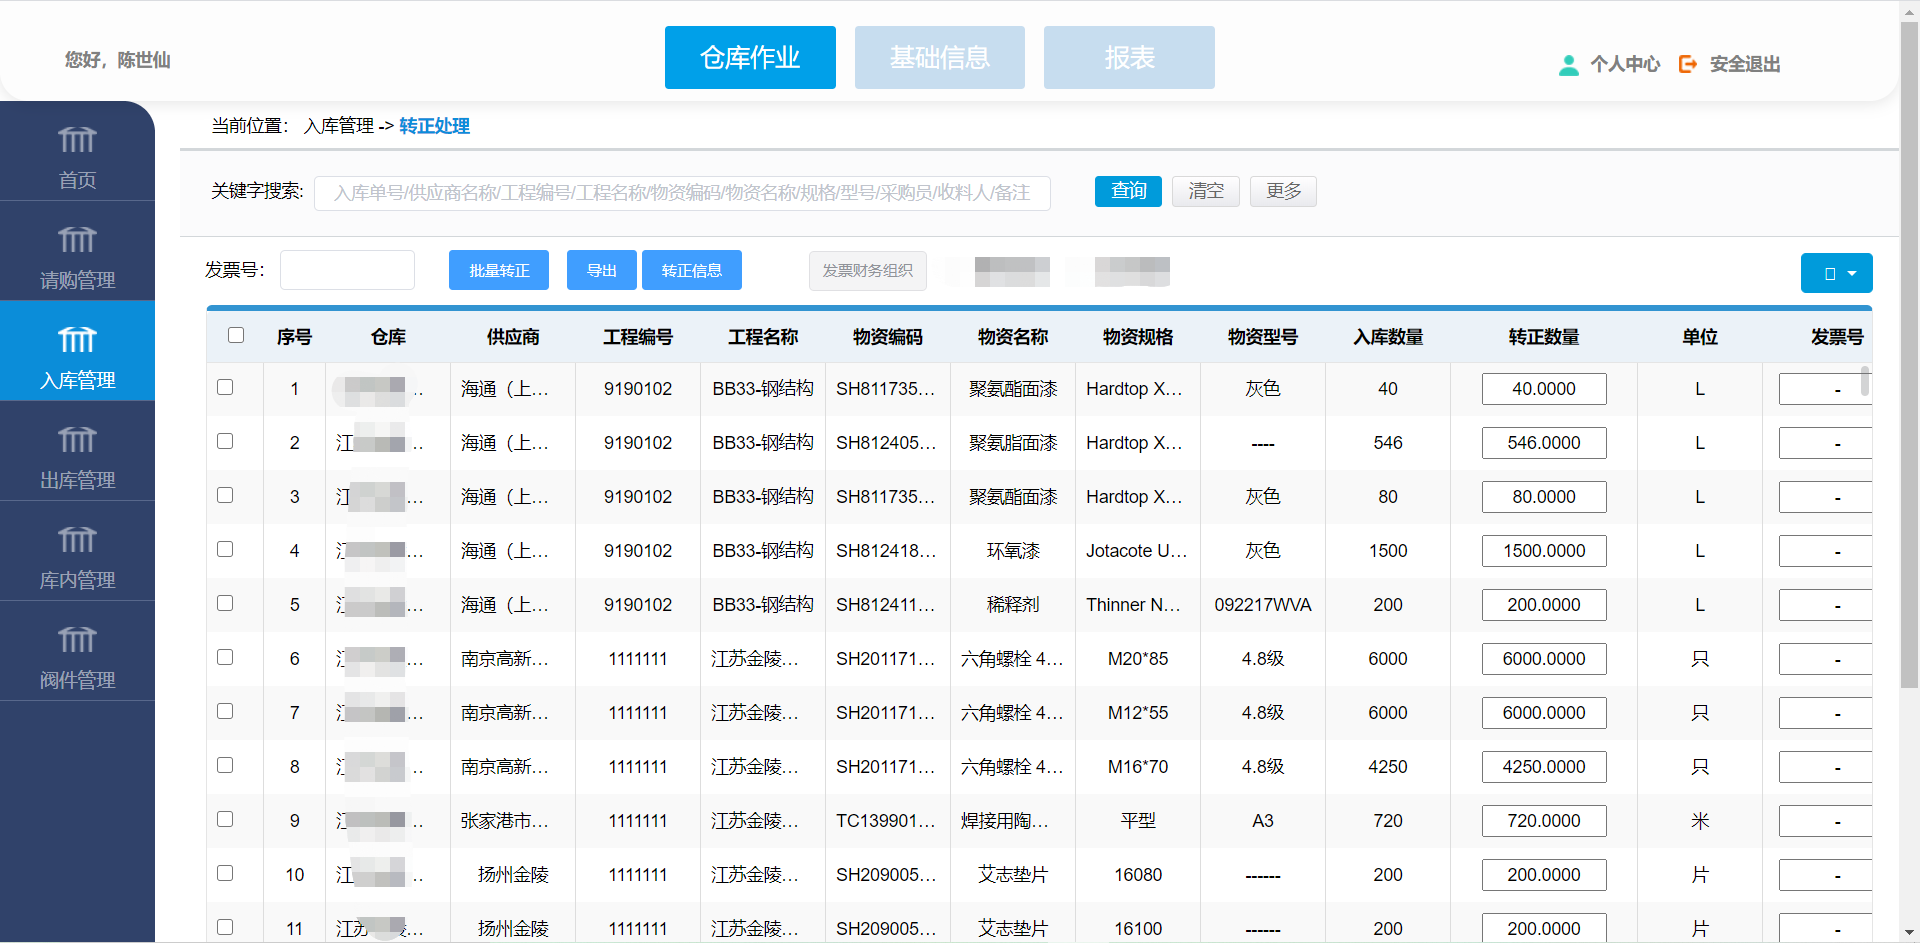Expand the blue column settings dropdown
This screenshot has height=943, width=1920.
(x=1836, y=273)
